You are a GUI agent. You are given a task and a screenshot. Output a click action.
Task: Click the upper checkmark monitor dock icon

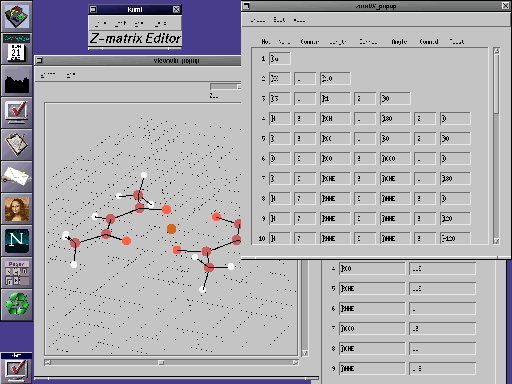(17, 113)
